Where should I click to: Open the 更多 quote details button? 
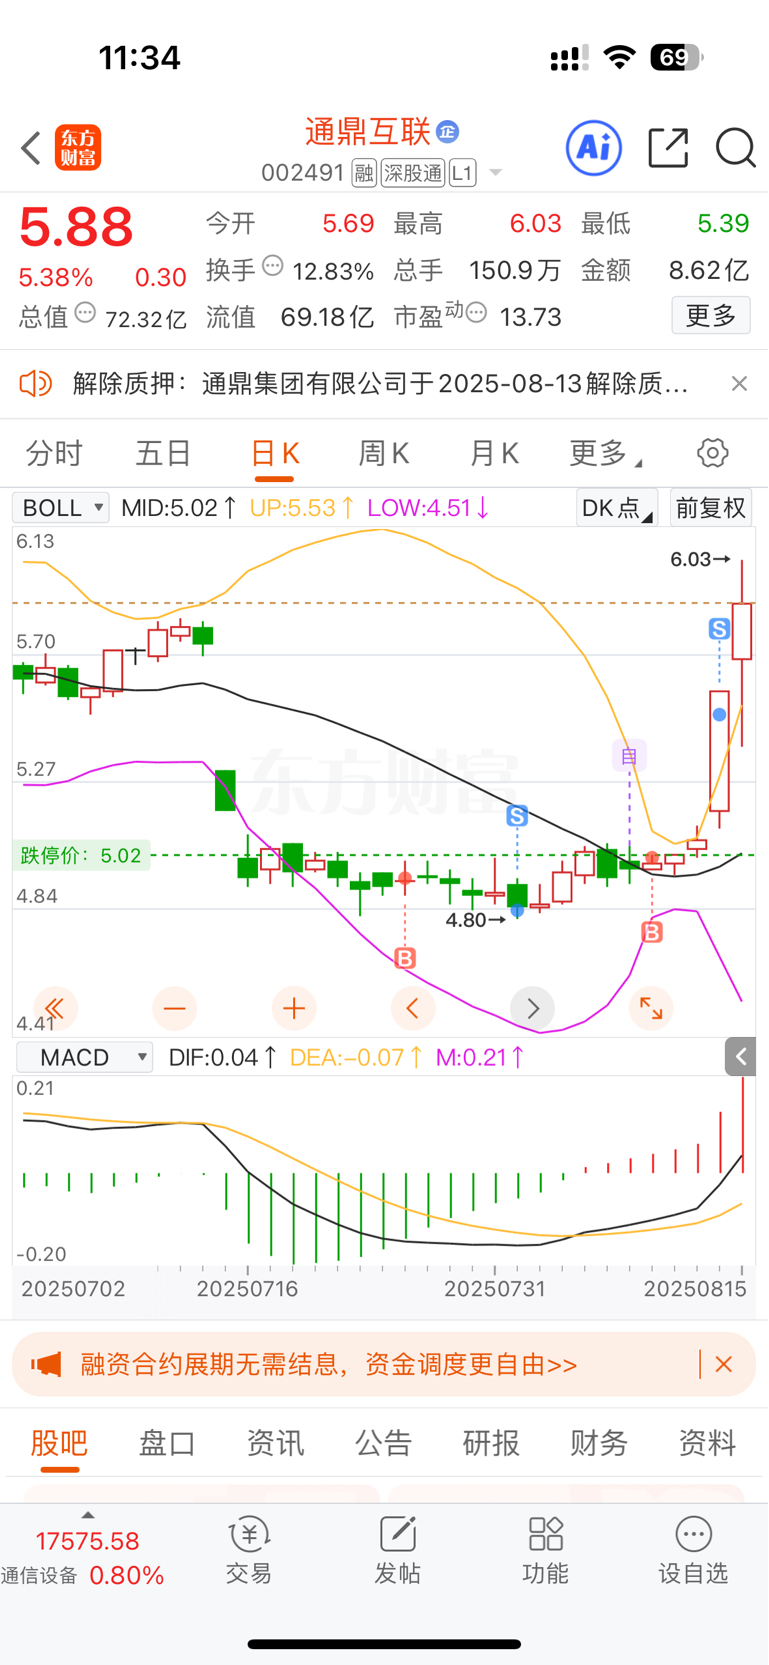coord(711,316)
